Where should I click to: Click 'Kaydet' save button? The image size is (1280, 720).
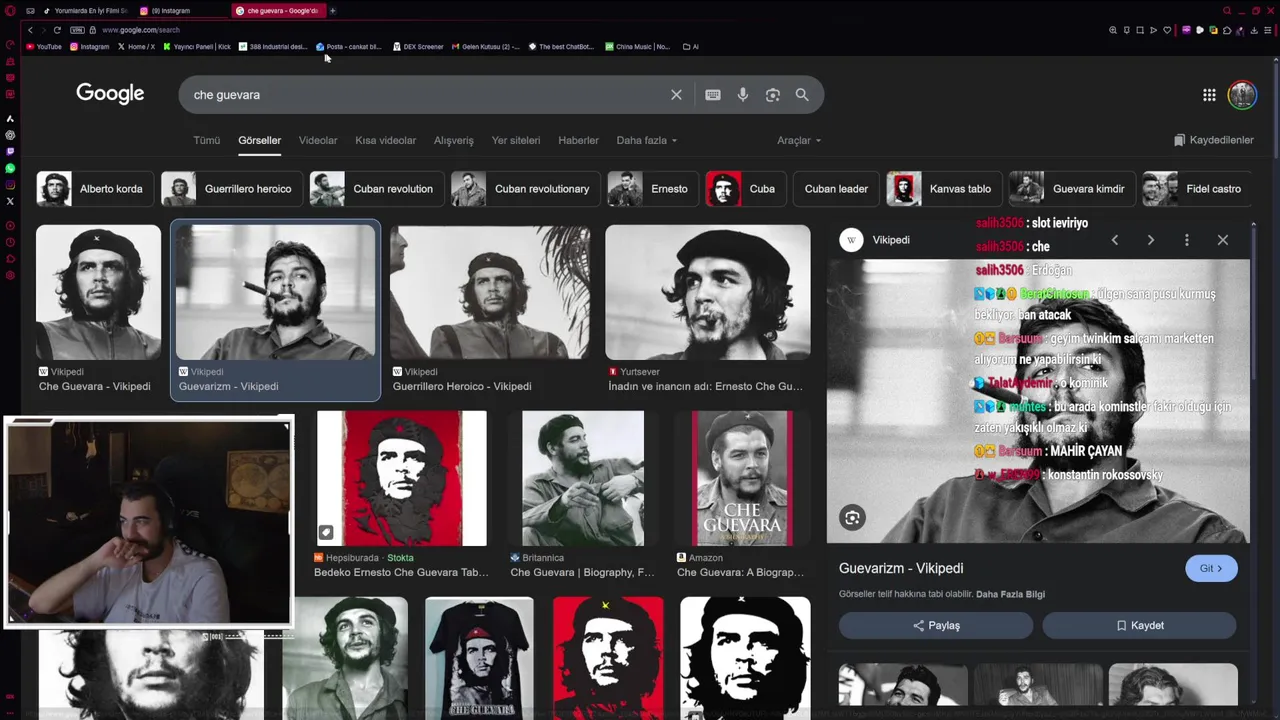[1139, 625]
